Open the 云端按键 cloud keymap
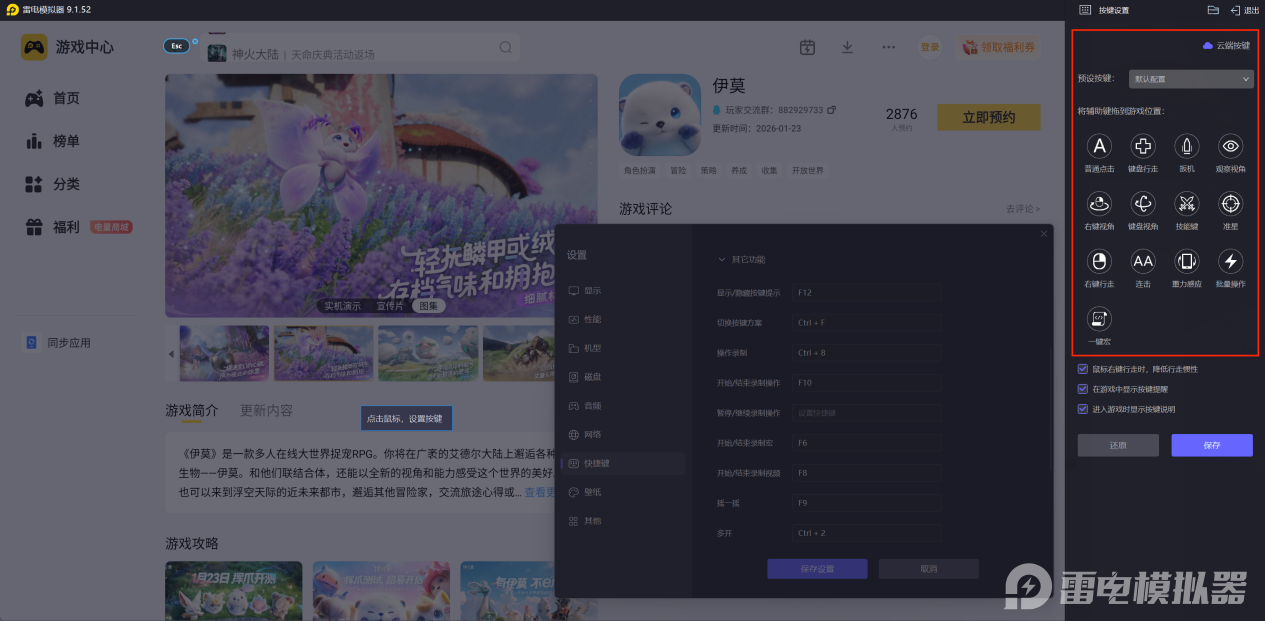This screenshot has width=1265, height=621. (x=1226, y=46)
